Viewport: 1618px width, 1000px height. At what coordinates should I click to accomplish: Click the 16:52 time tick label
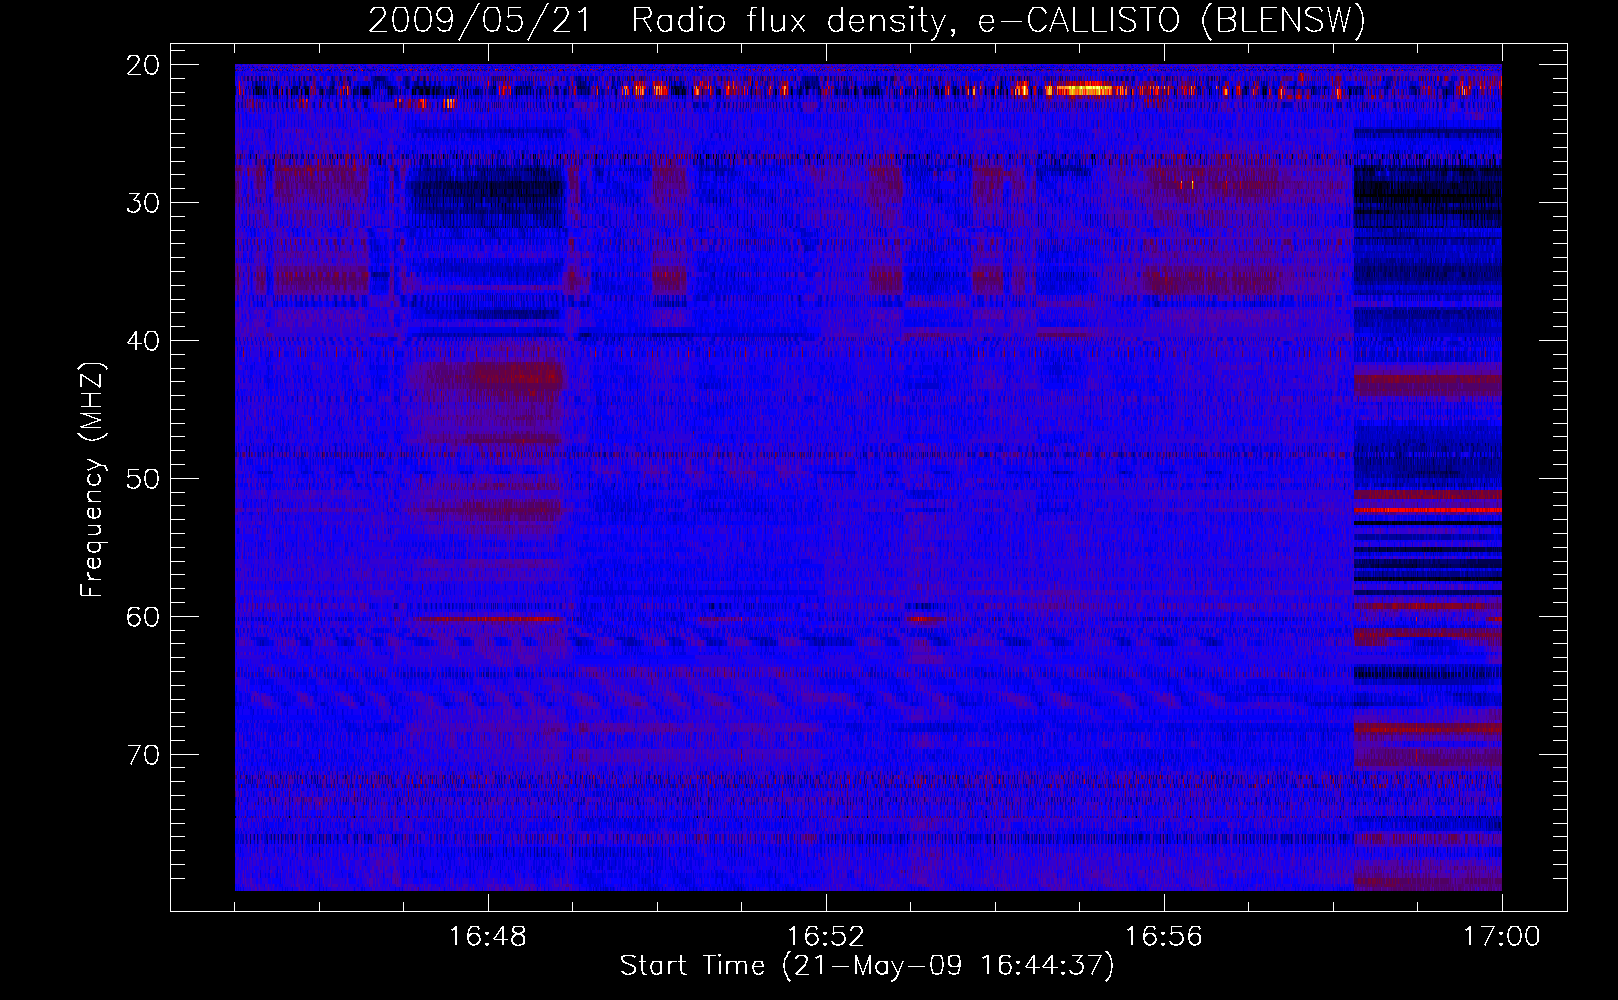click(826, 936)
